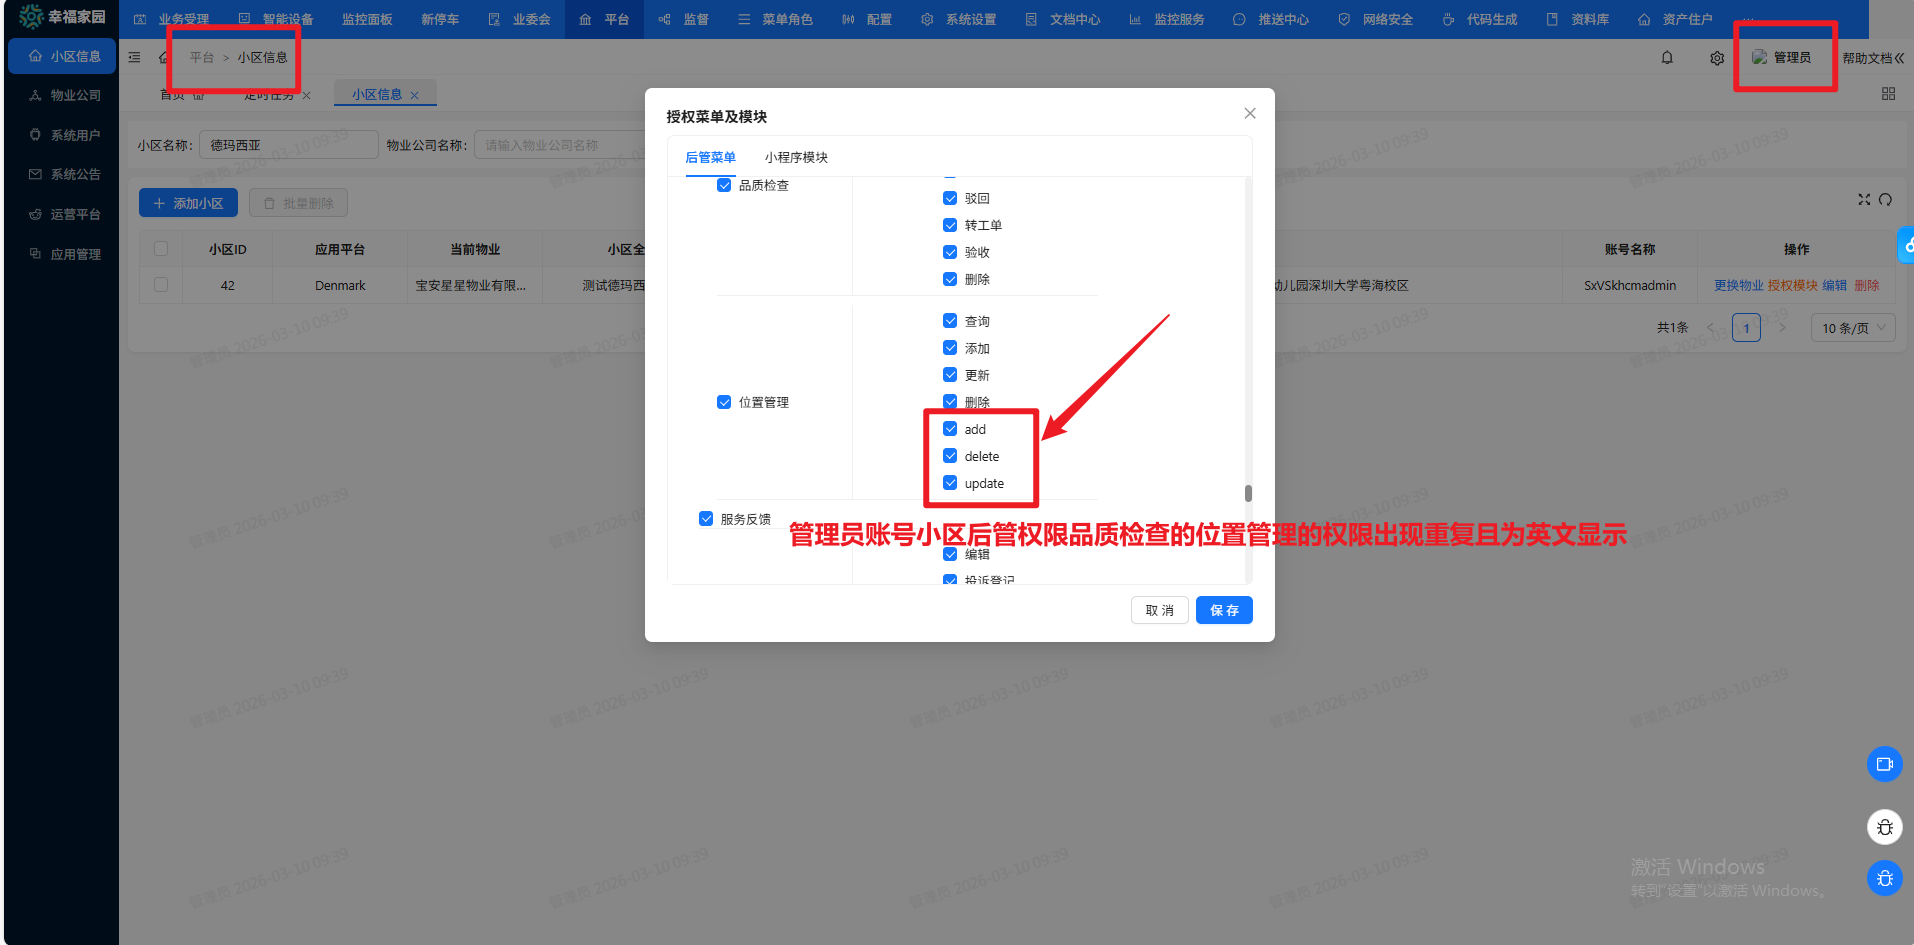
Task: Expand the 管理员 user menu
Action: [x=1782, y=58]
